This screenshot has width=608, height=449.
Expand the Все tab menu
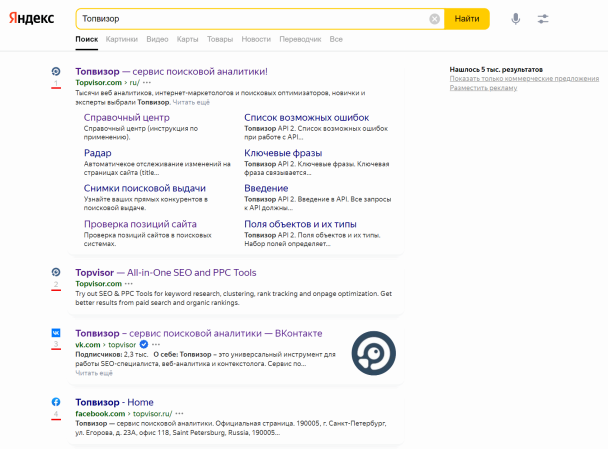(x=336, y=39)
